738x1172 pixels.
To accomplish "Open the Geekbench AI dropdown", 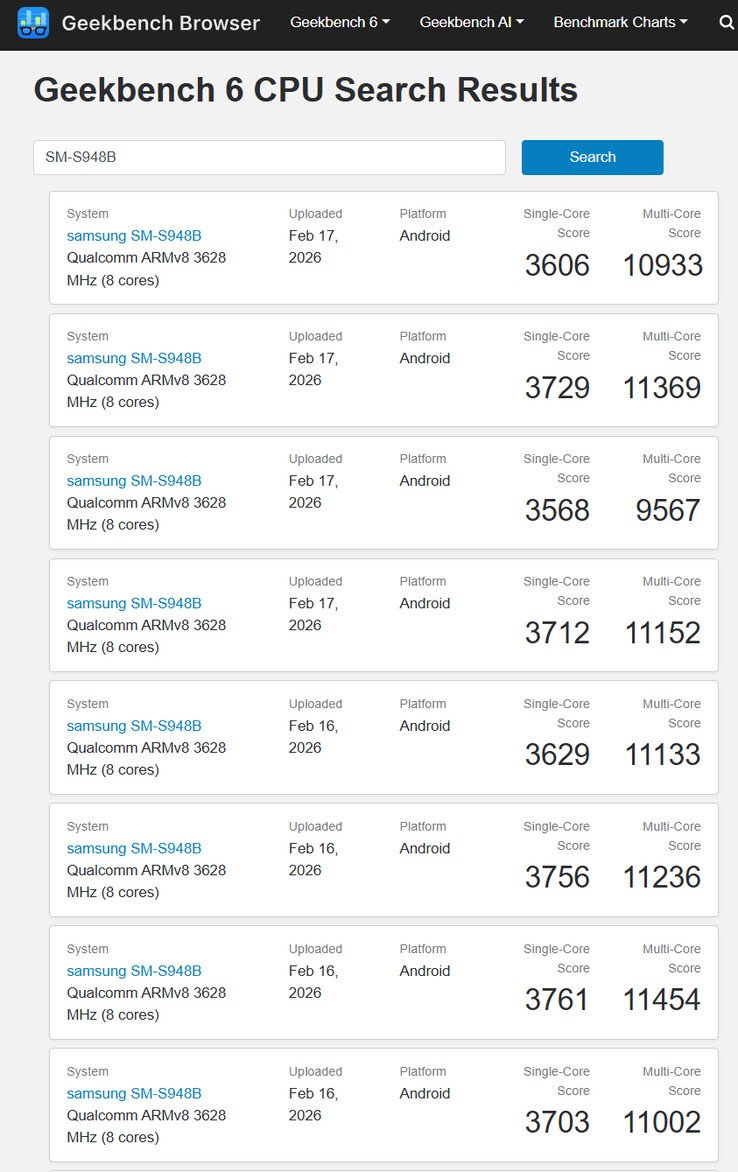I will [x=471, y=22].
